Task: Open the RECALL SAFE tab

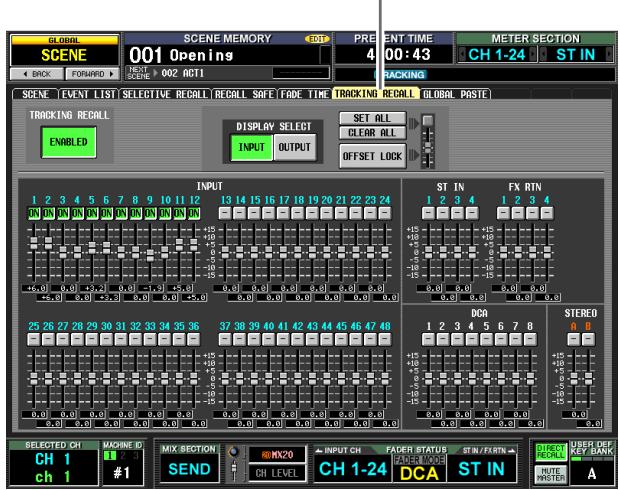Action: [x=244, y=94]
